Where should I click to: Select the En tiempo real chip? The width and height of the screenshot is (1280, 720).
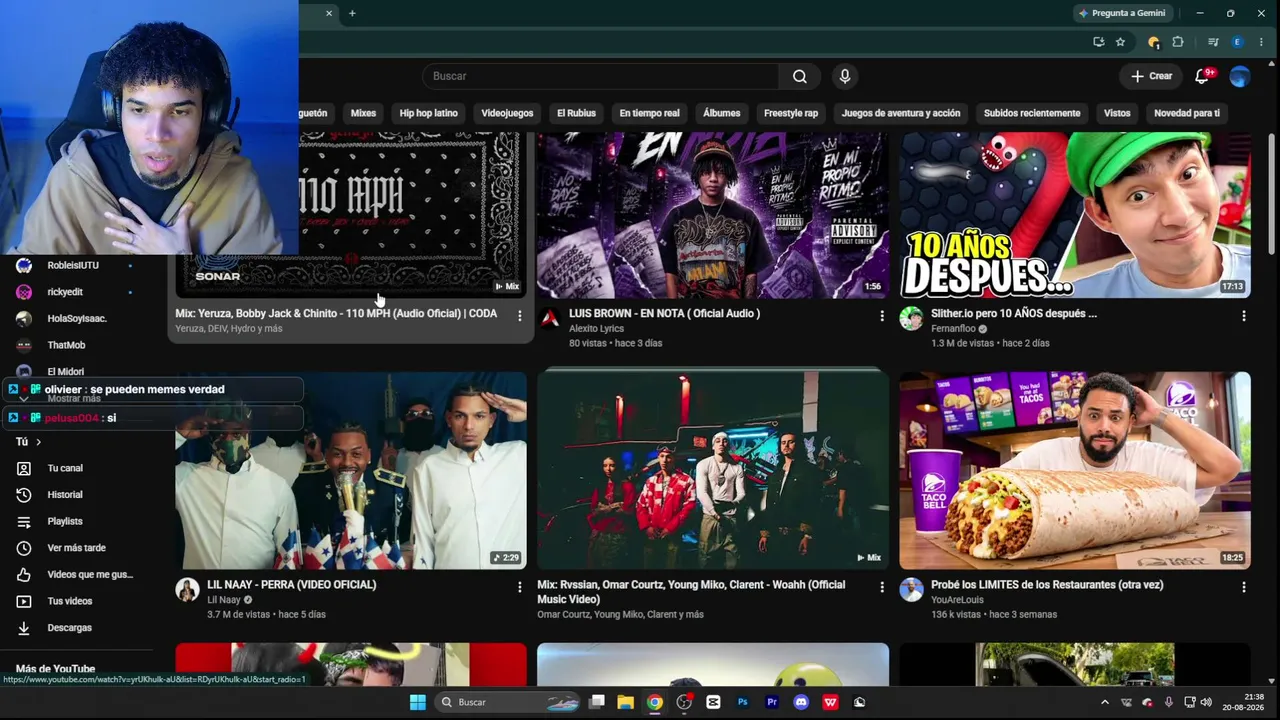click(x=649, y=113)
